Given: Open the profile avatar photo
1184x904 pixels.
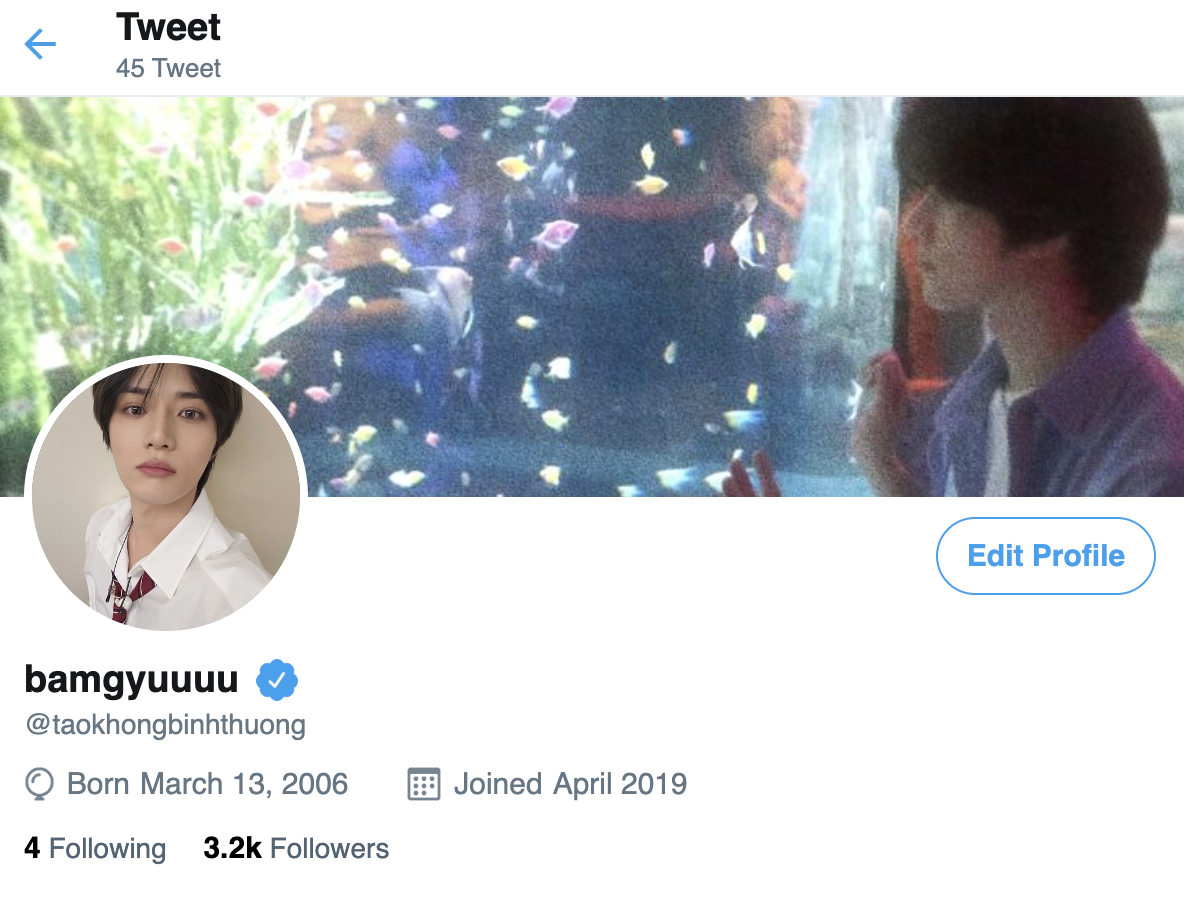Looking at the screenshot, I should (x=166, y=495).
